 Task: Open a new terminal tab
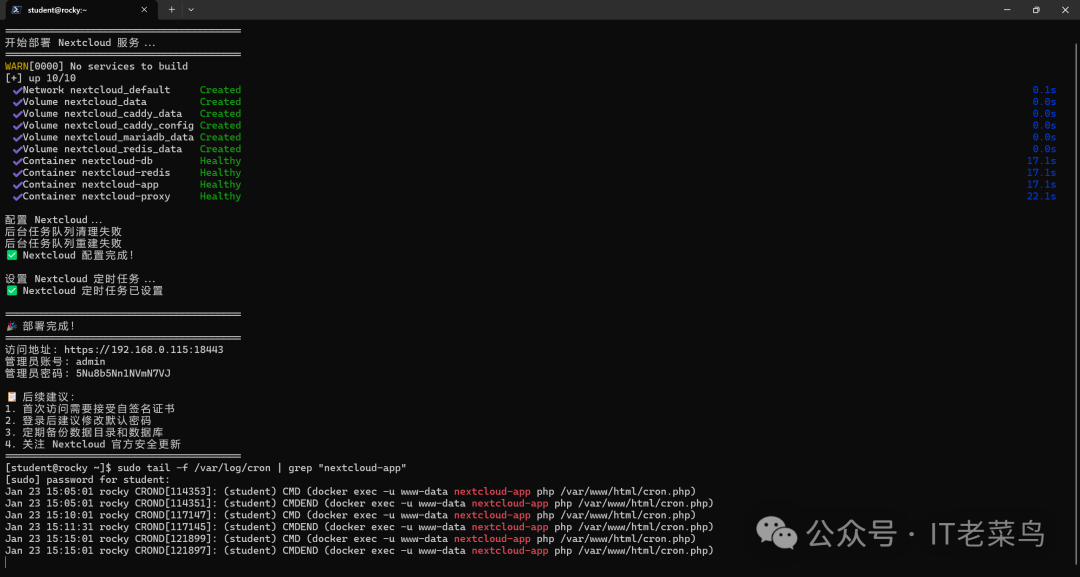click(x=172, y=10)
